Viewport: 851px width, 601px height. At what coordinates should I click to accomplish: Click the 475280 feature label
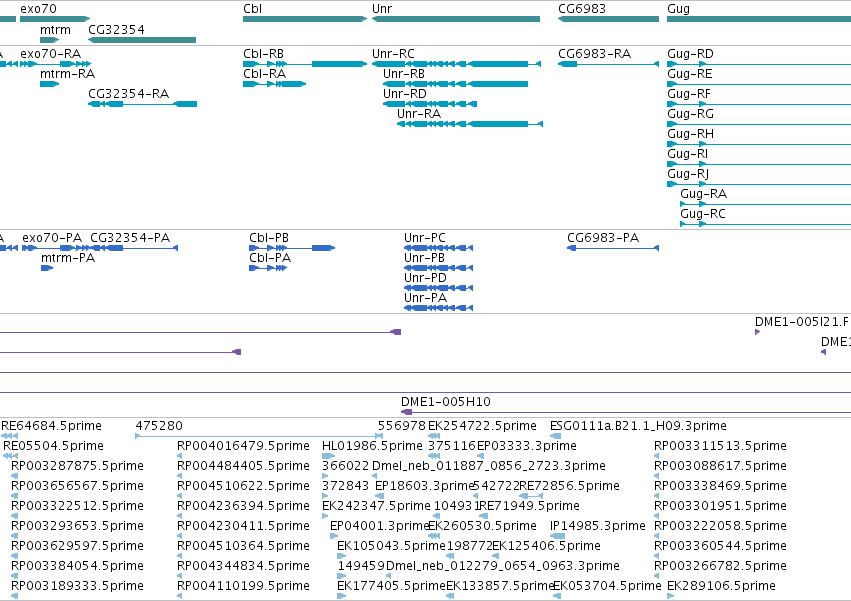point(159,426)
